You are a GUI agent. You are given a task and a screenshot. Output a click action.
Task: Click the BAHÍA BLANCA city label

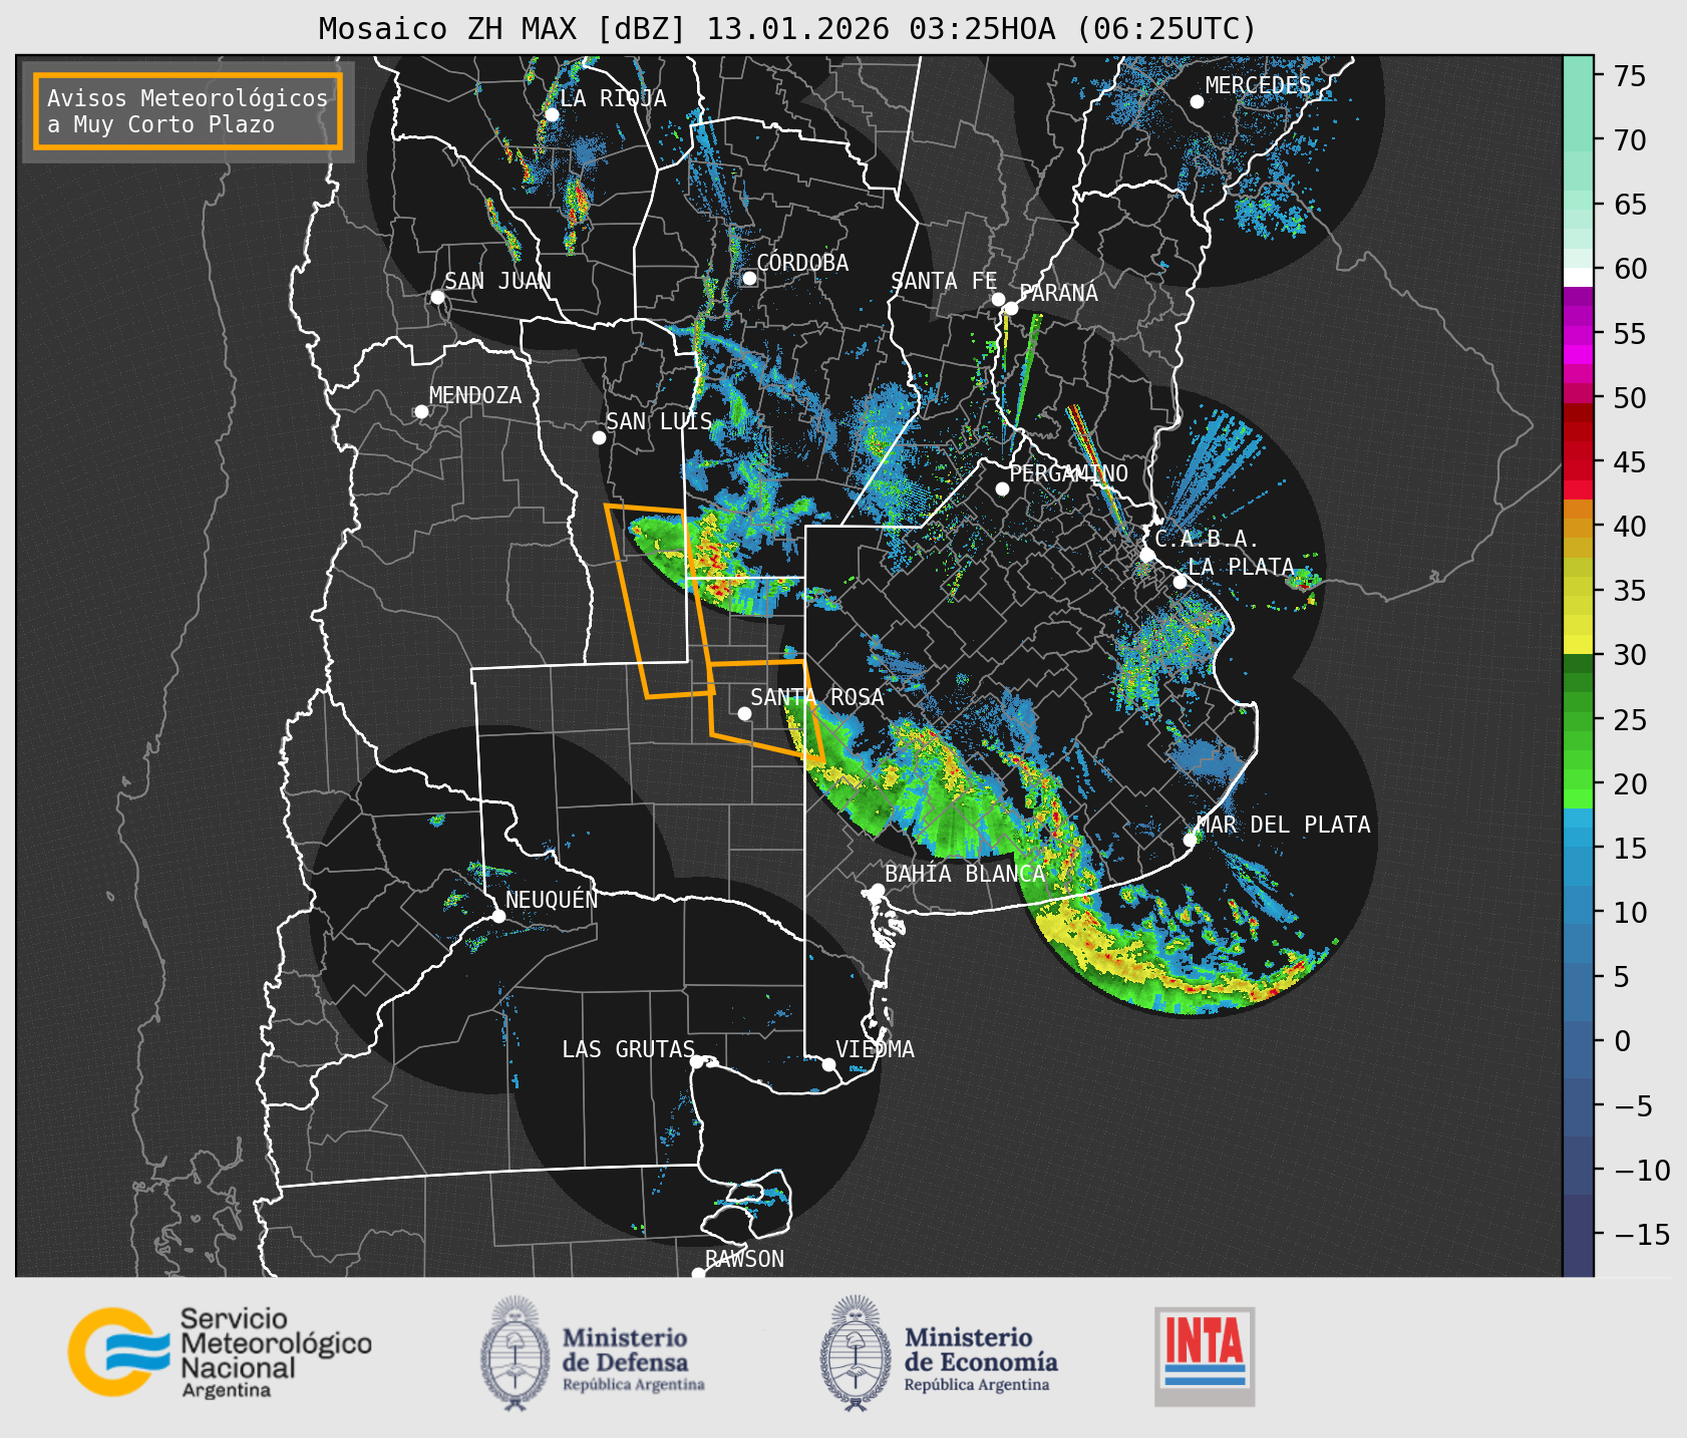coord(965,873)
